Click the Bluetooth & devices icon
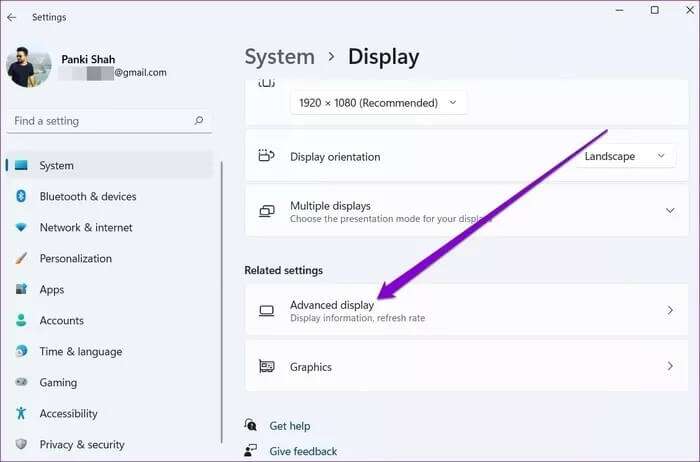 point(20,197)
